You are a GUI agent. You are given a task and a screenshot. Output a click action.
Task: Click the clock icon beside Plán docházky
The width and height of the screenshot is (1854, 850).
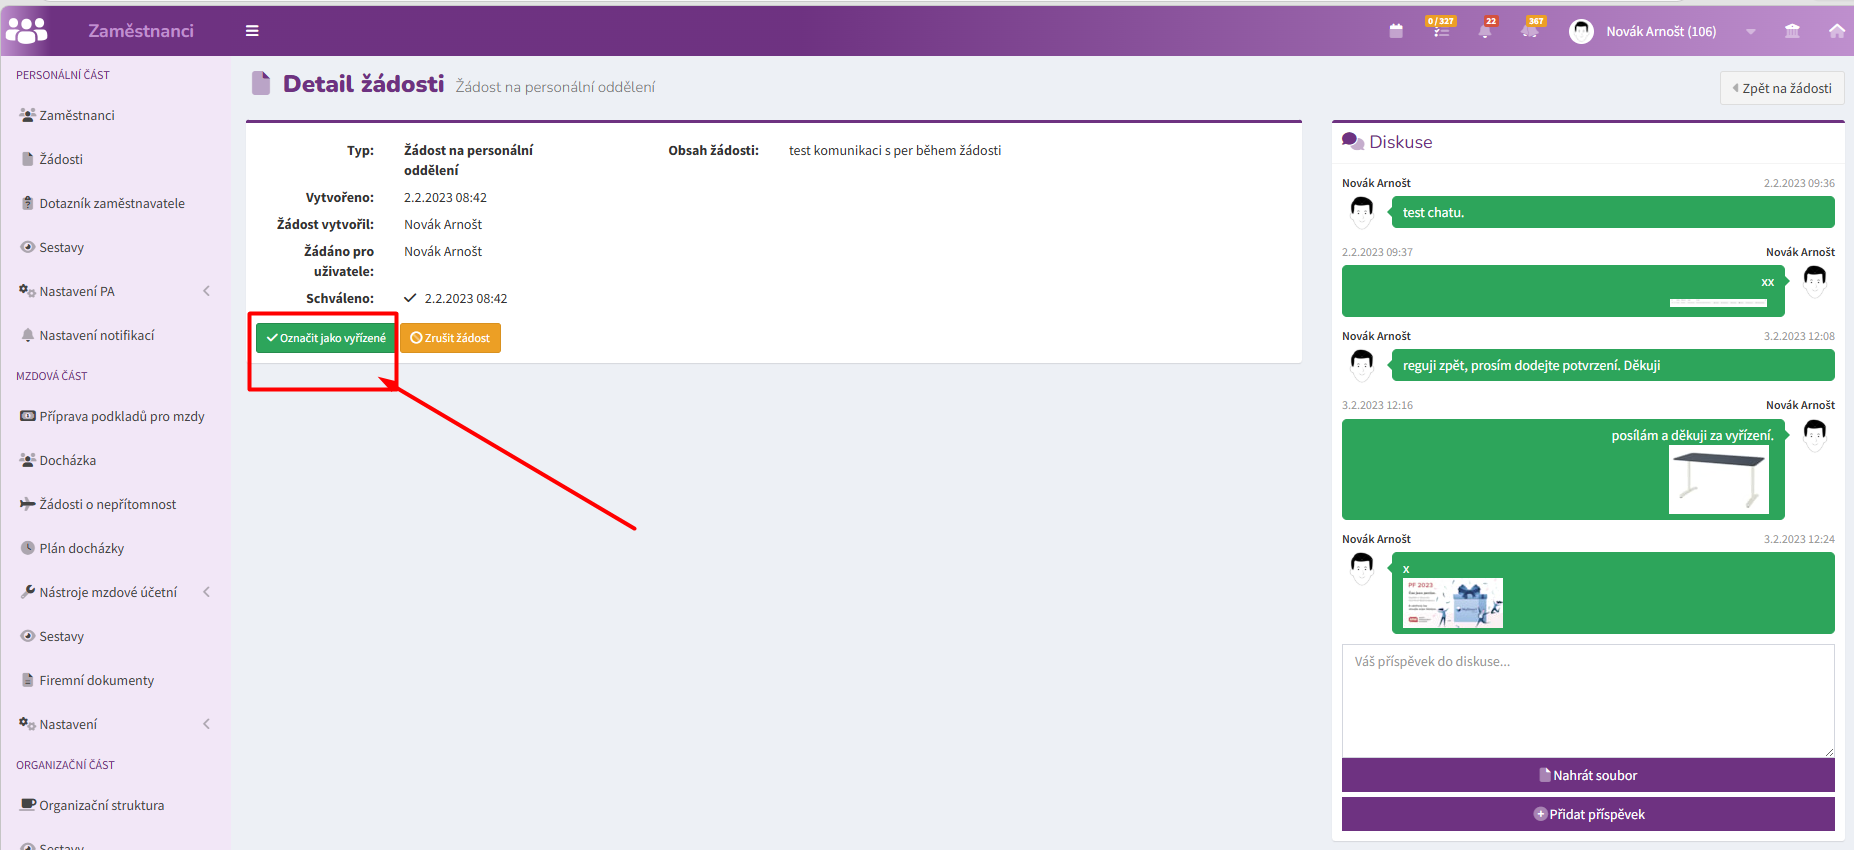28,548
